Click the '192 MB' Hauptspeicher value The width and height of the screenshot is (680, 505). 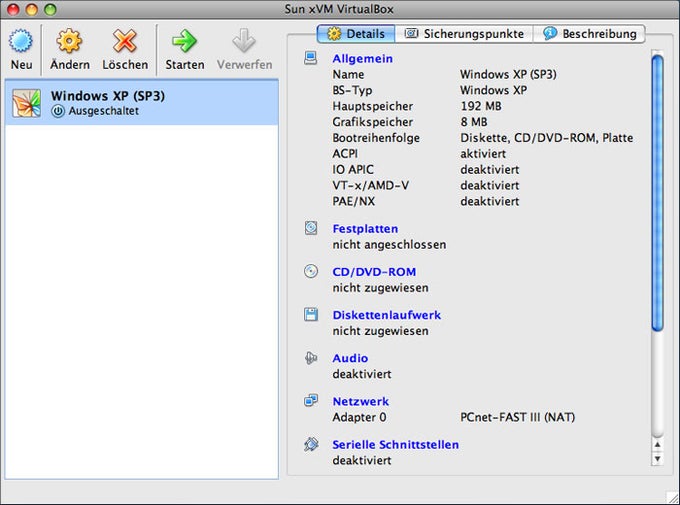[481, 106]
